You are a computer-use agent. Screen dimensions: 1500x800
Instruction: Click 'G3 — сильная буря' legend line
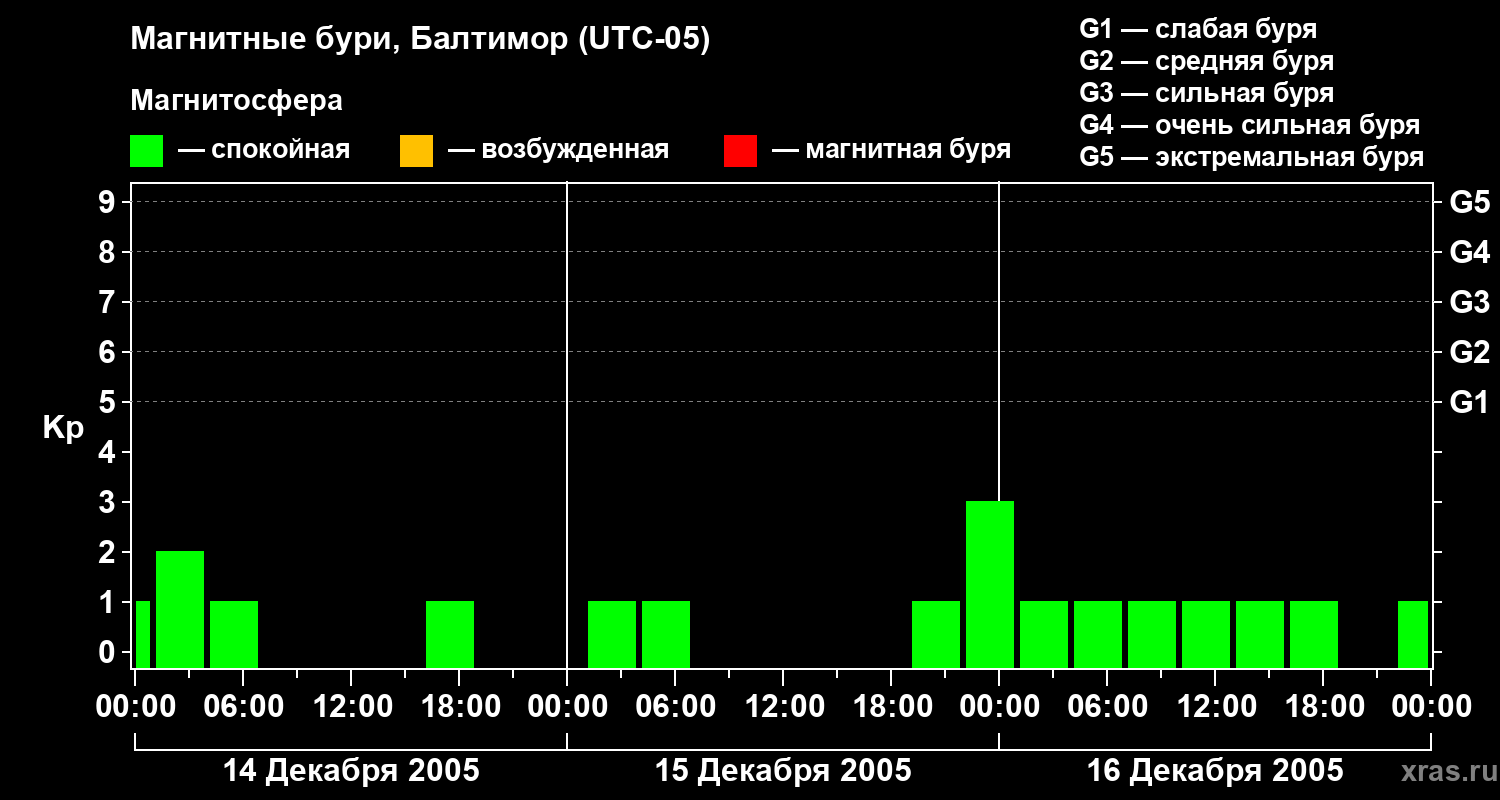tap(1206, 93)
